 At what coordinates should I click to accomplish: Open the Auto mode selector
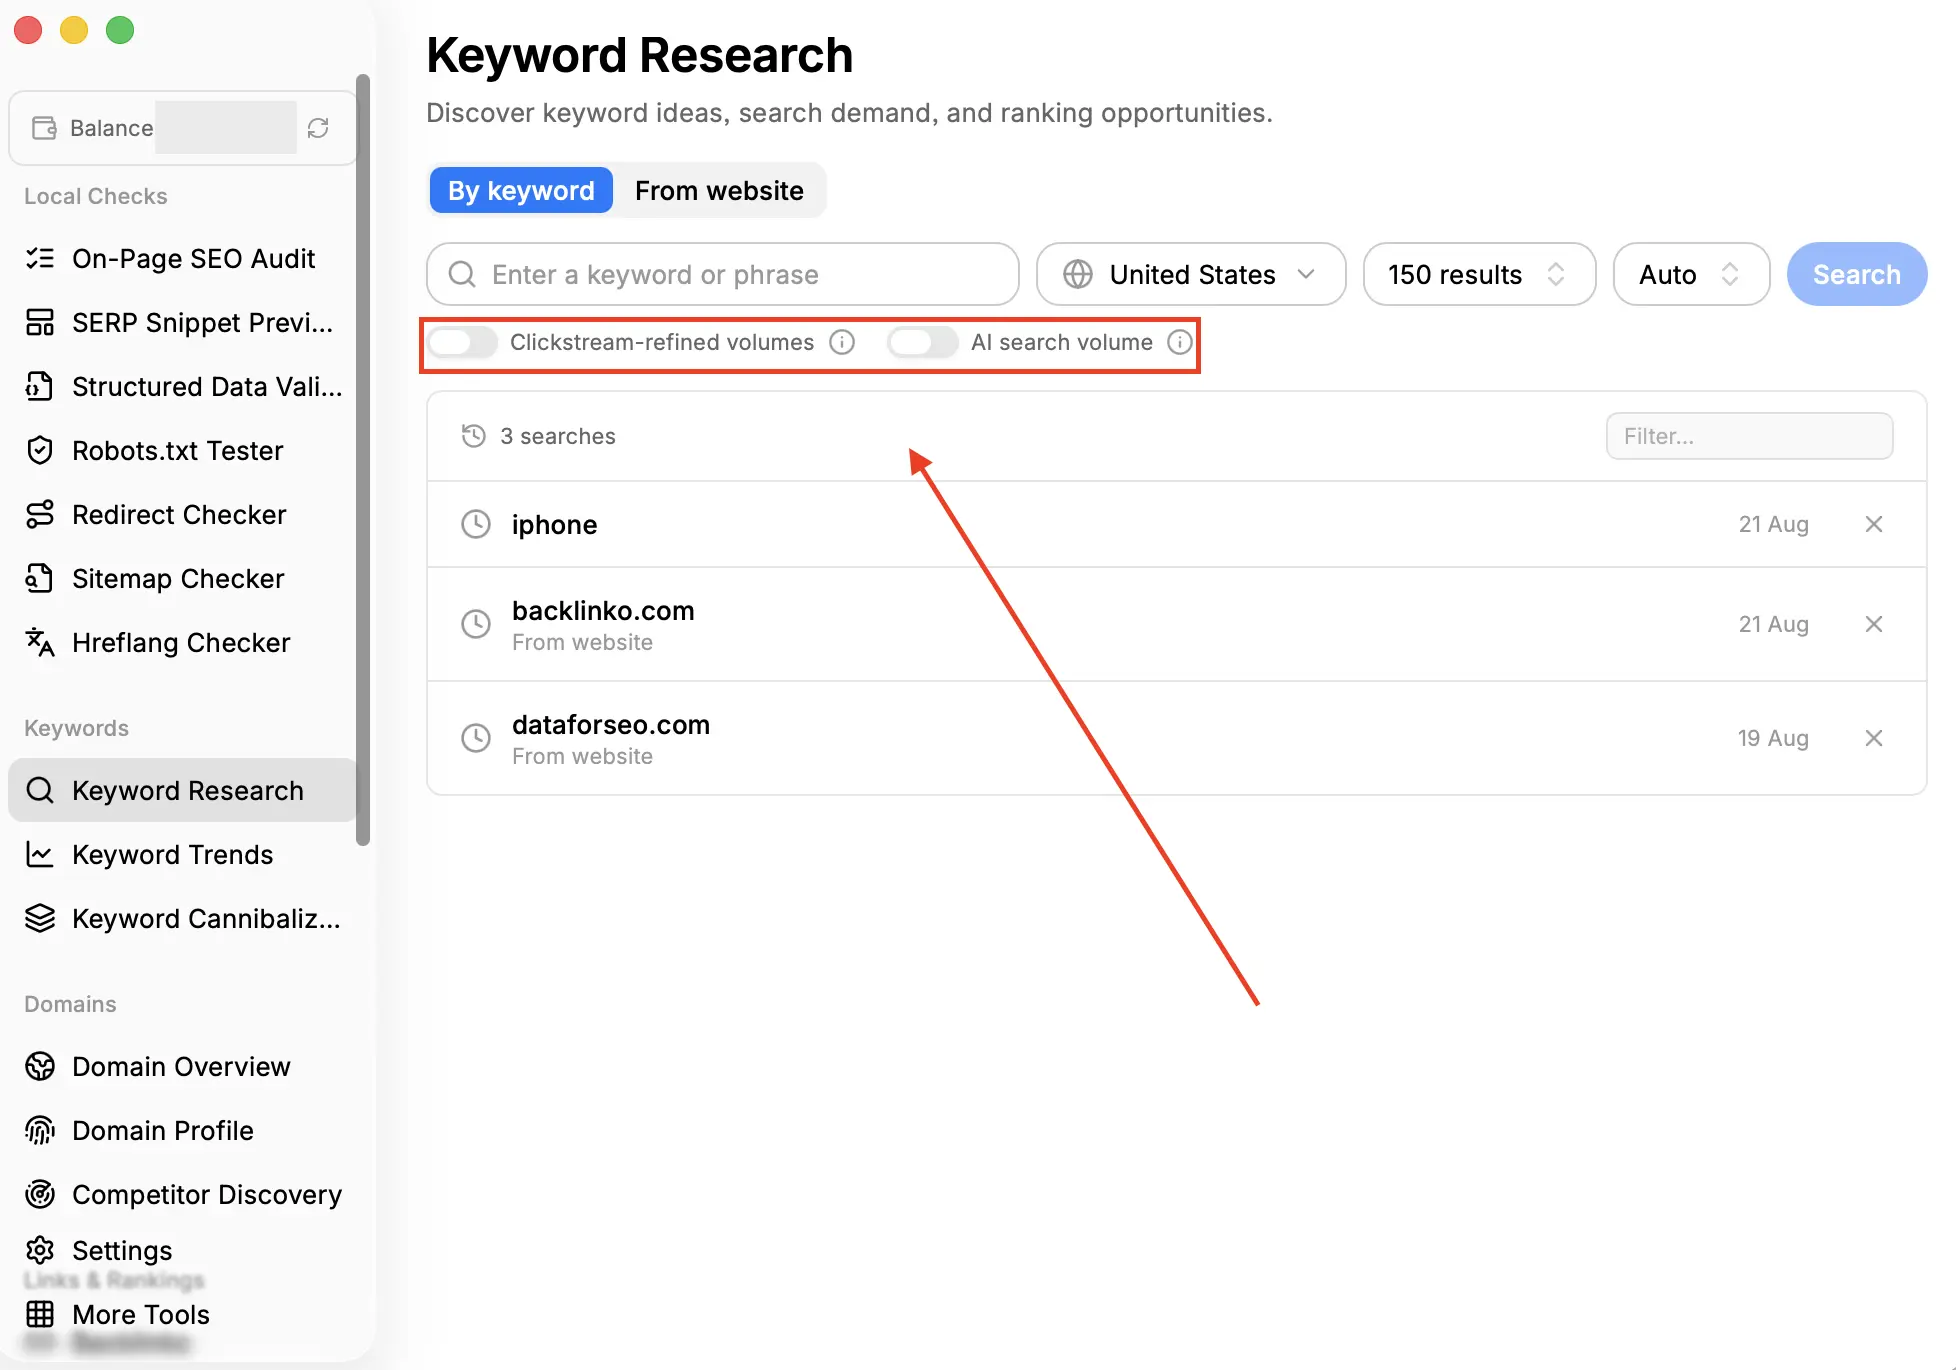click(1691, 274)
